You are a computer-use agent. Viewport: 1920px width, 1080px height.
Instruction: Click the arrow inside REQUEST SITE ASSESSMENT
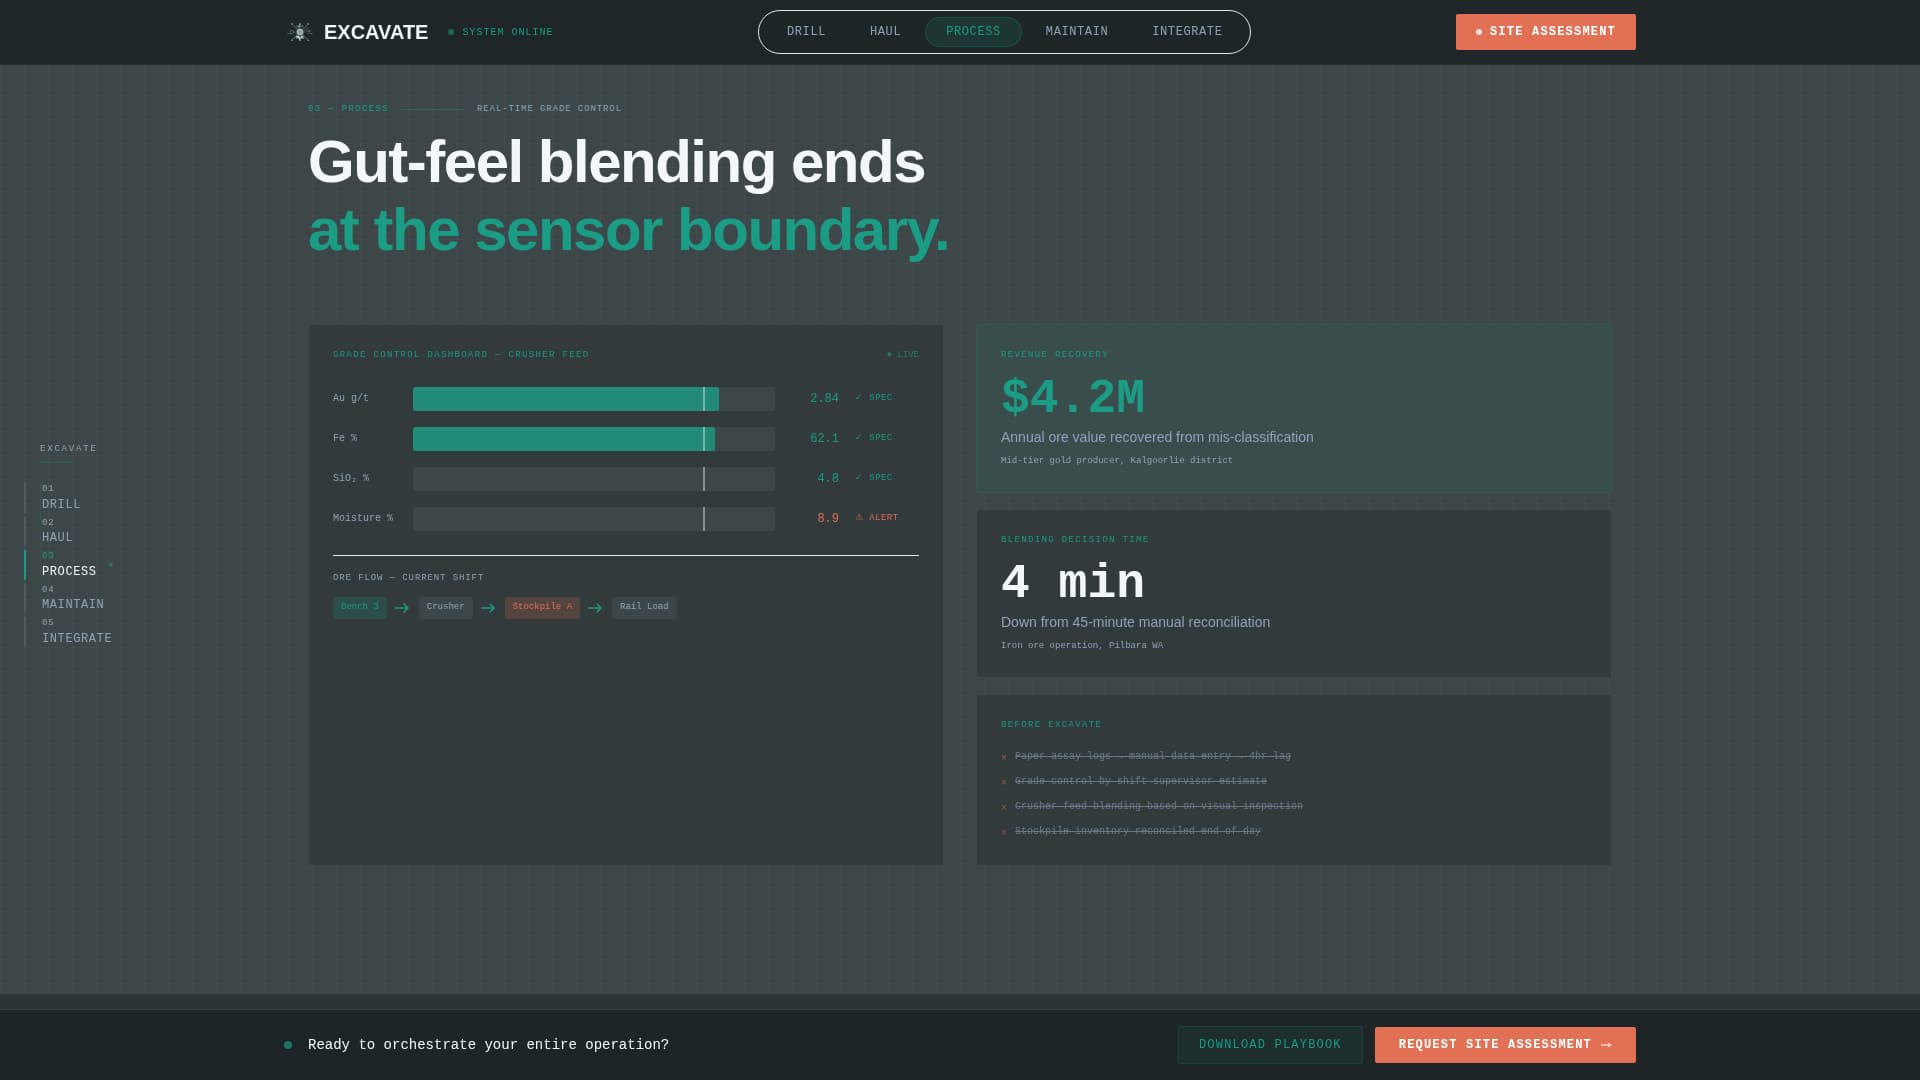point(1606,1044)
